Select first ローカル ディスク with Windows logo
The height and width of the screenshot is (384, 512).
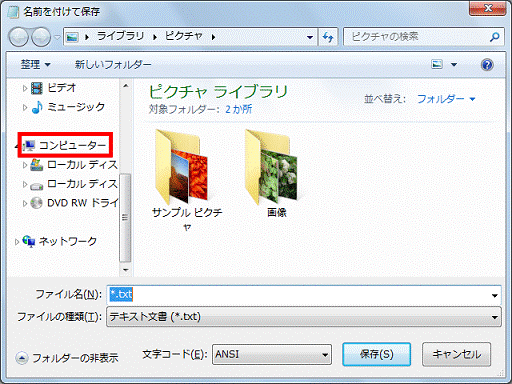coord(74,164)
